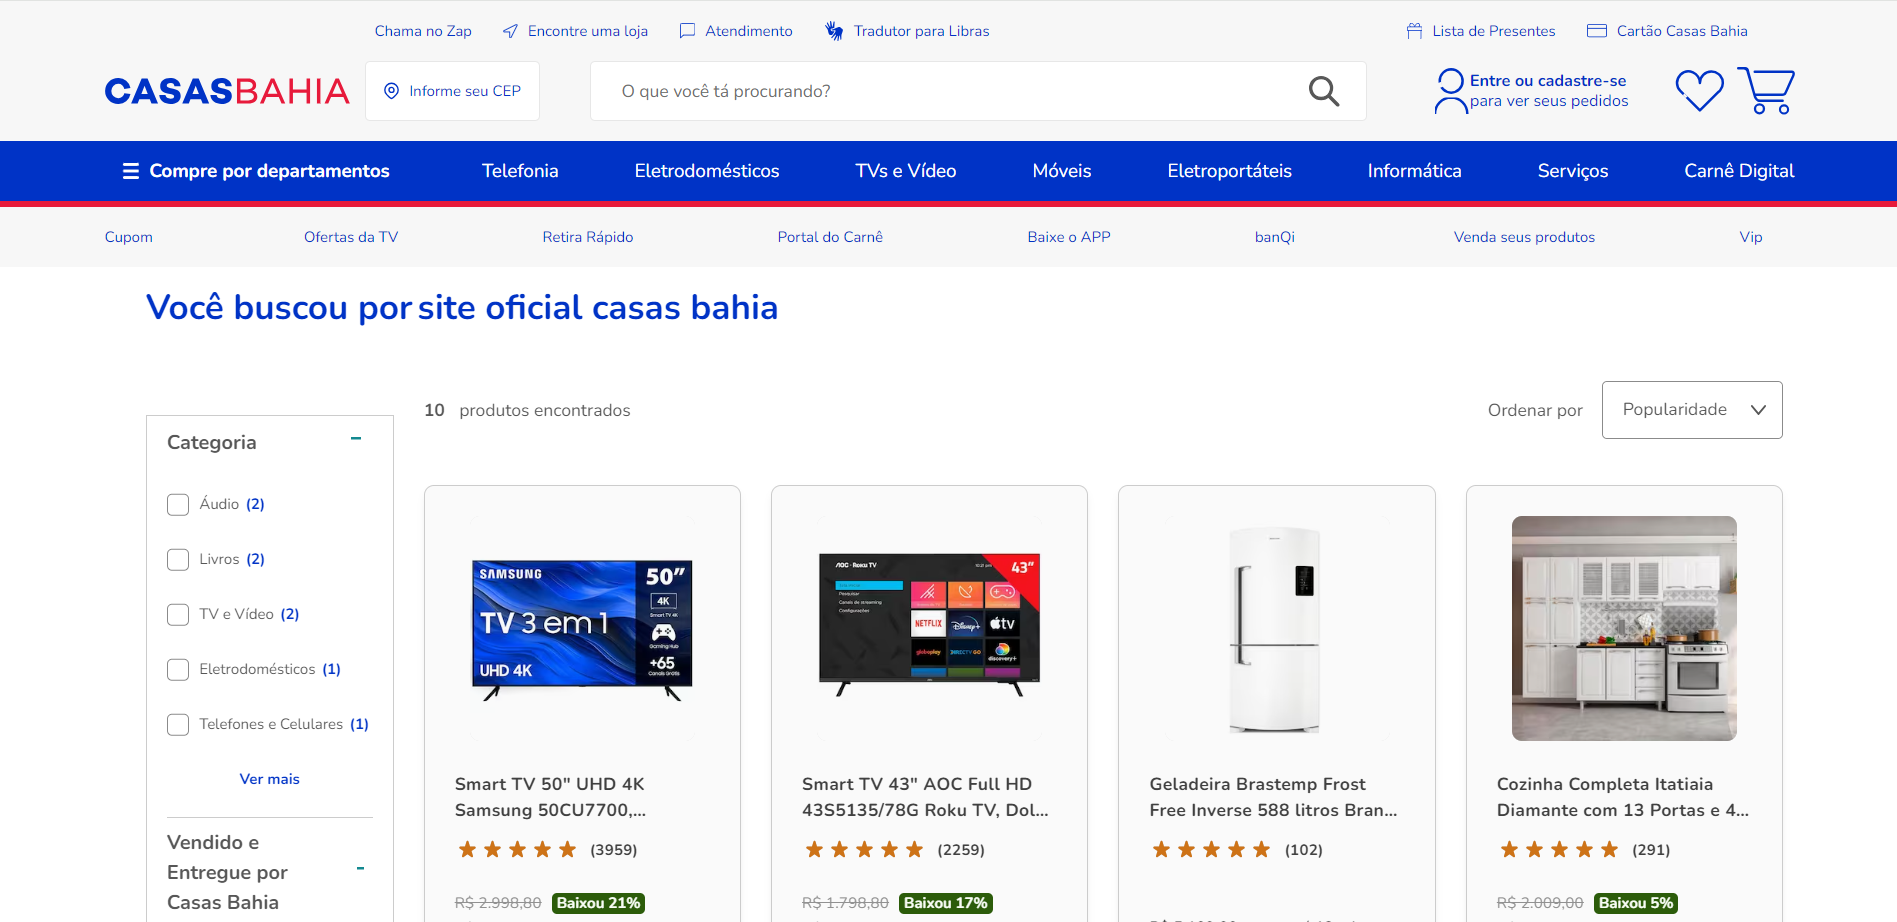Click the Itatiaia kitchen star rating
The width and height of the screenshot is (1897, 922).
click(1559, 850)
